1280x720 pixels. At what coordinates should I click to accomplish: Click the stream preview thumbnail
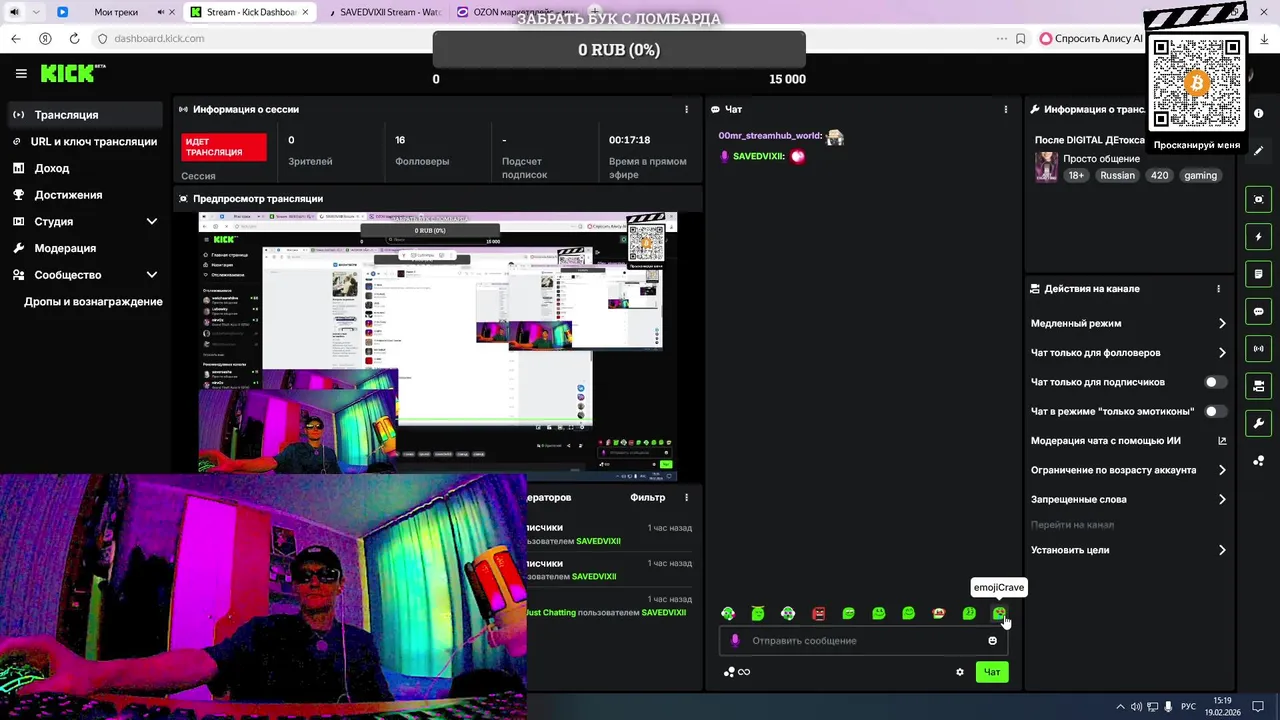pos(438,345)
